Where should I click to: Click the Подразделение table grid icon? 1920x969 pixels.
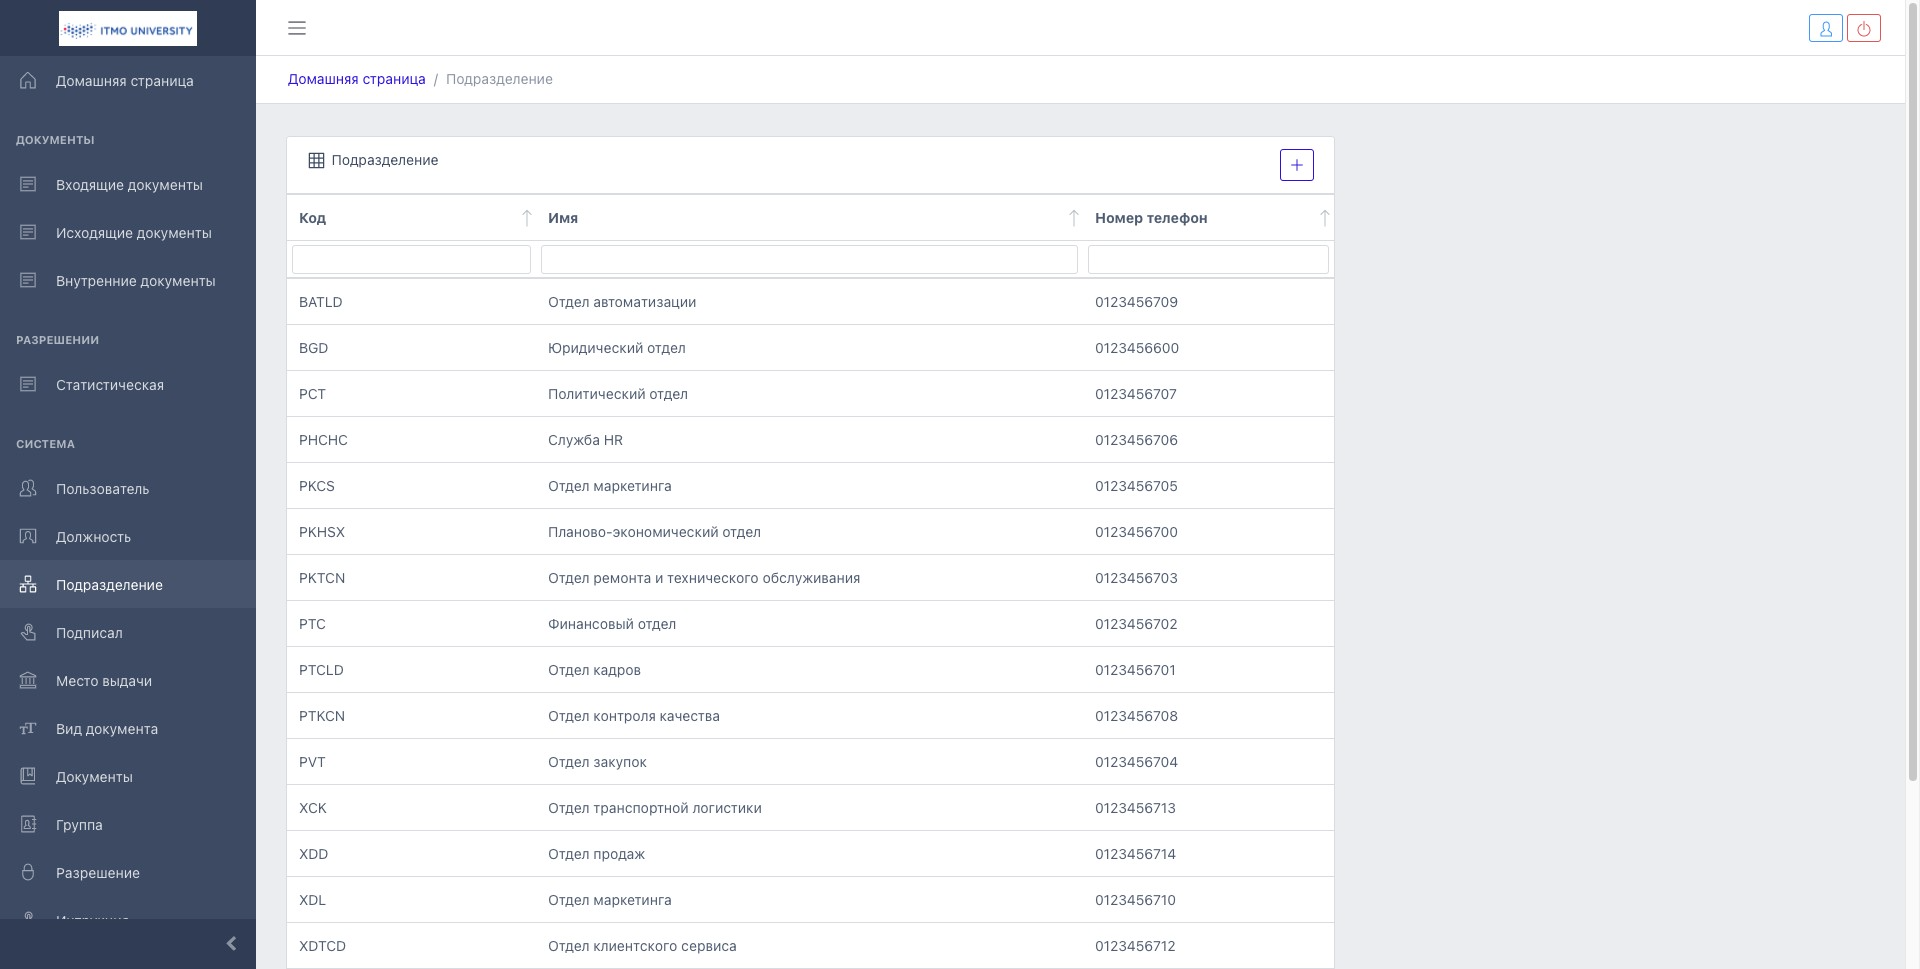[x=316, y=160]
